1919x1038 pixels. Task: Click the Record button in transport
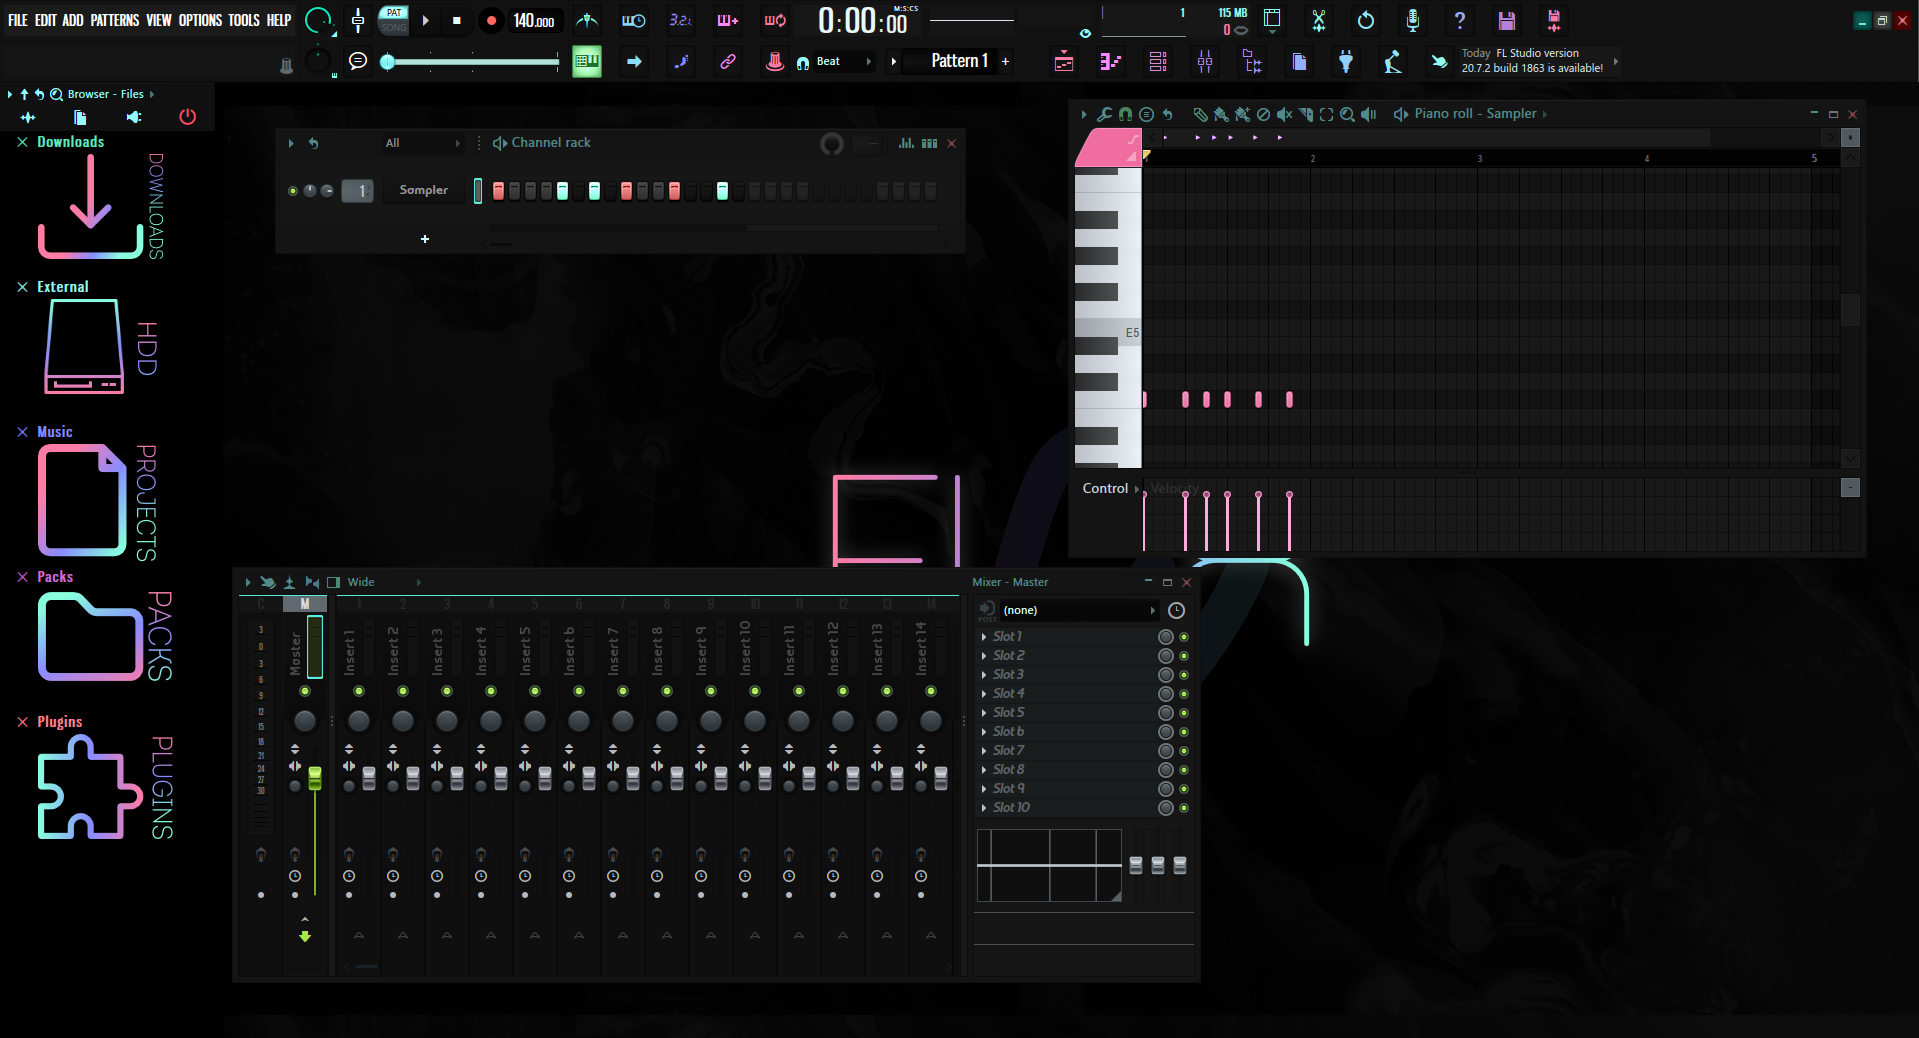[491, 20]
